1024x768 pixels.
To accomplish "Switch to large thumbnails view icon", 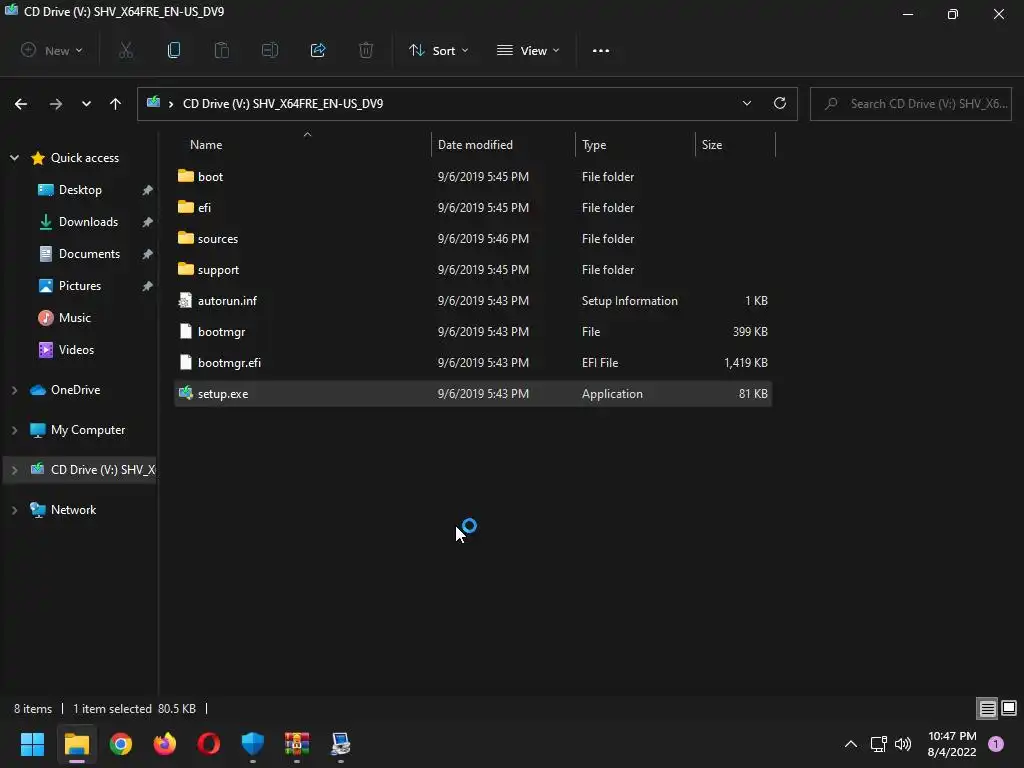I will point(1009,708).
